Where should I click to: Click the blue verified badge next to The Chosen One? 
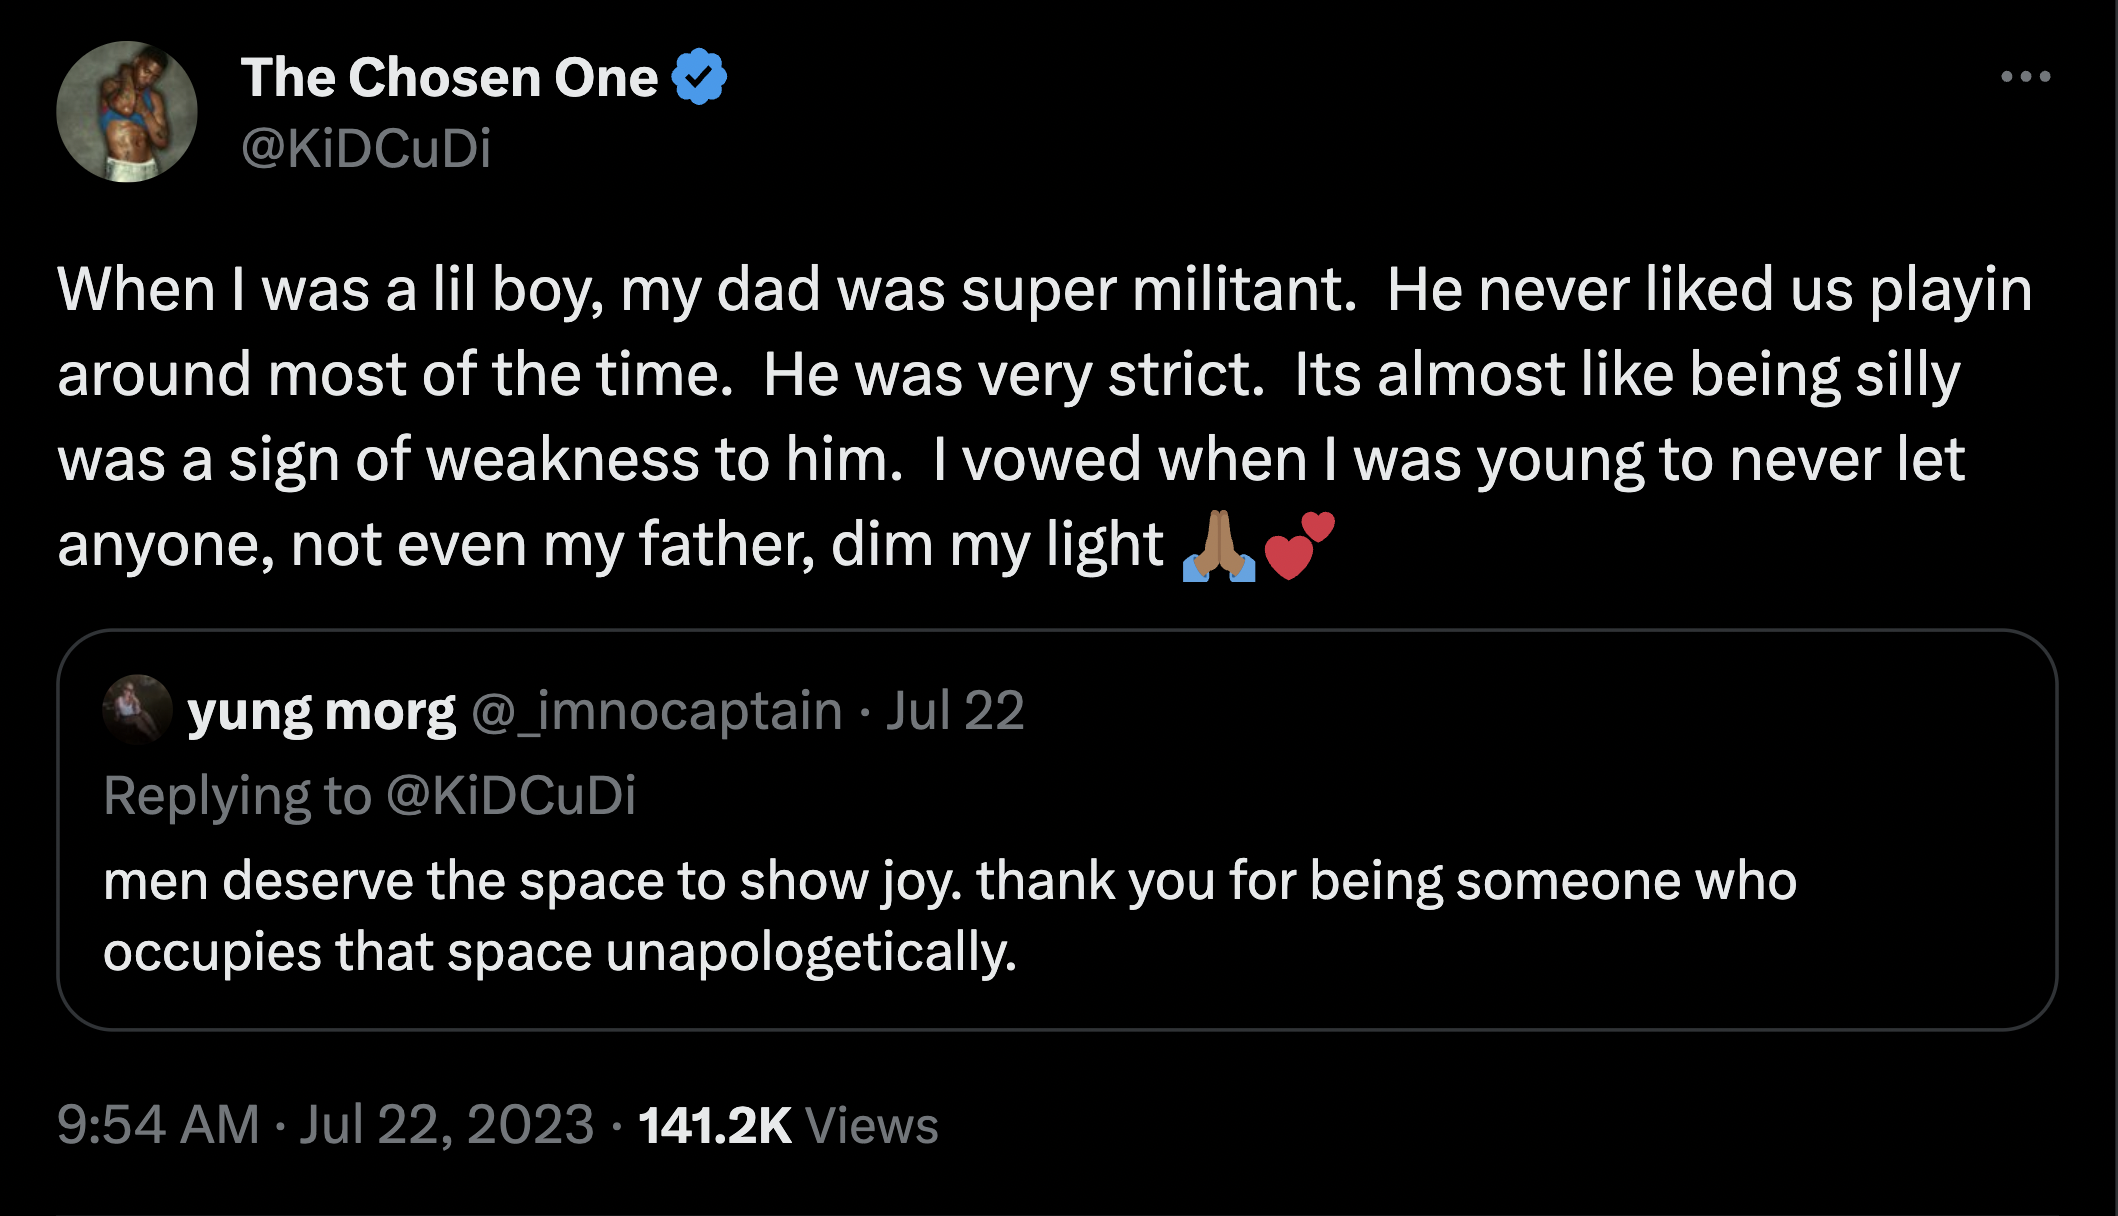[x=699, y=76]
